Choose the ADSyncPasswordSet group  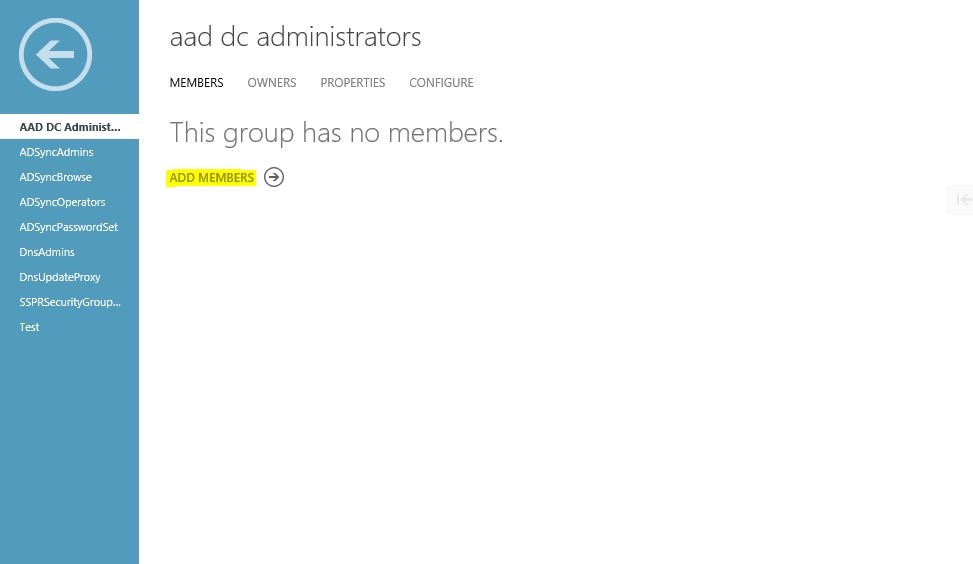(70, 227)
